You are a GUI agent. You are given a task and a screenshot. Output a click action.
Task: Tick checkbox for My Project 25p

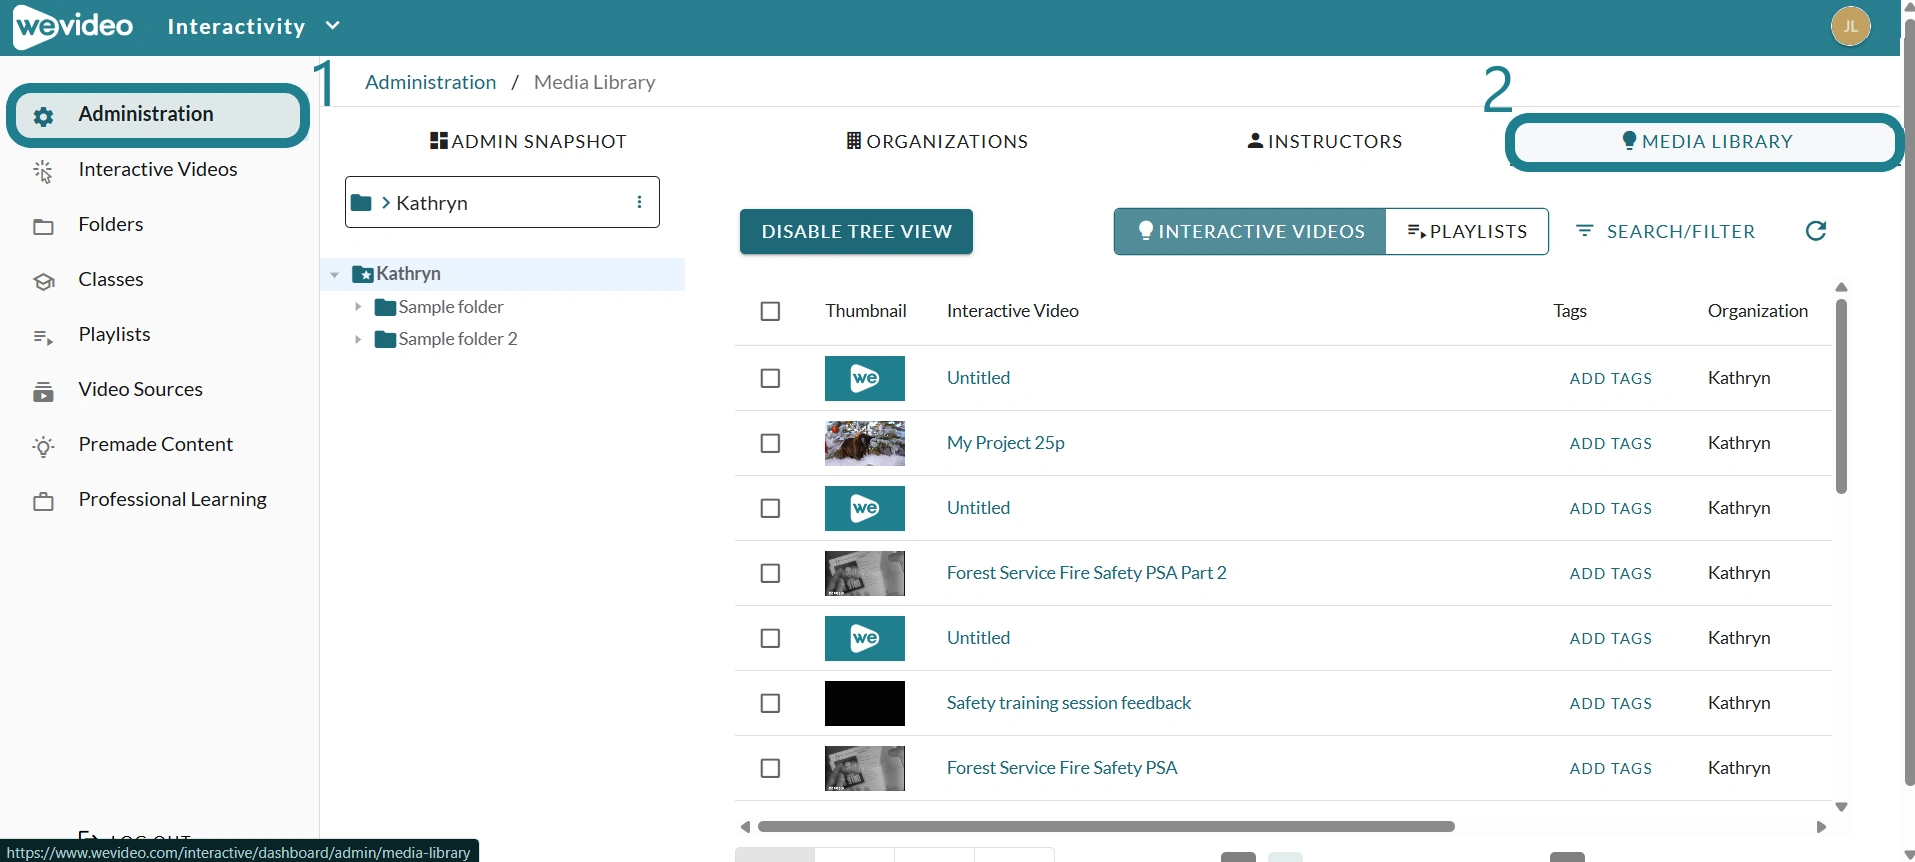tap(770, 443)
